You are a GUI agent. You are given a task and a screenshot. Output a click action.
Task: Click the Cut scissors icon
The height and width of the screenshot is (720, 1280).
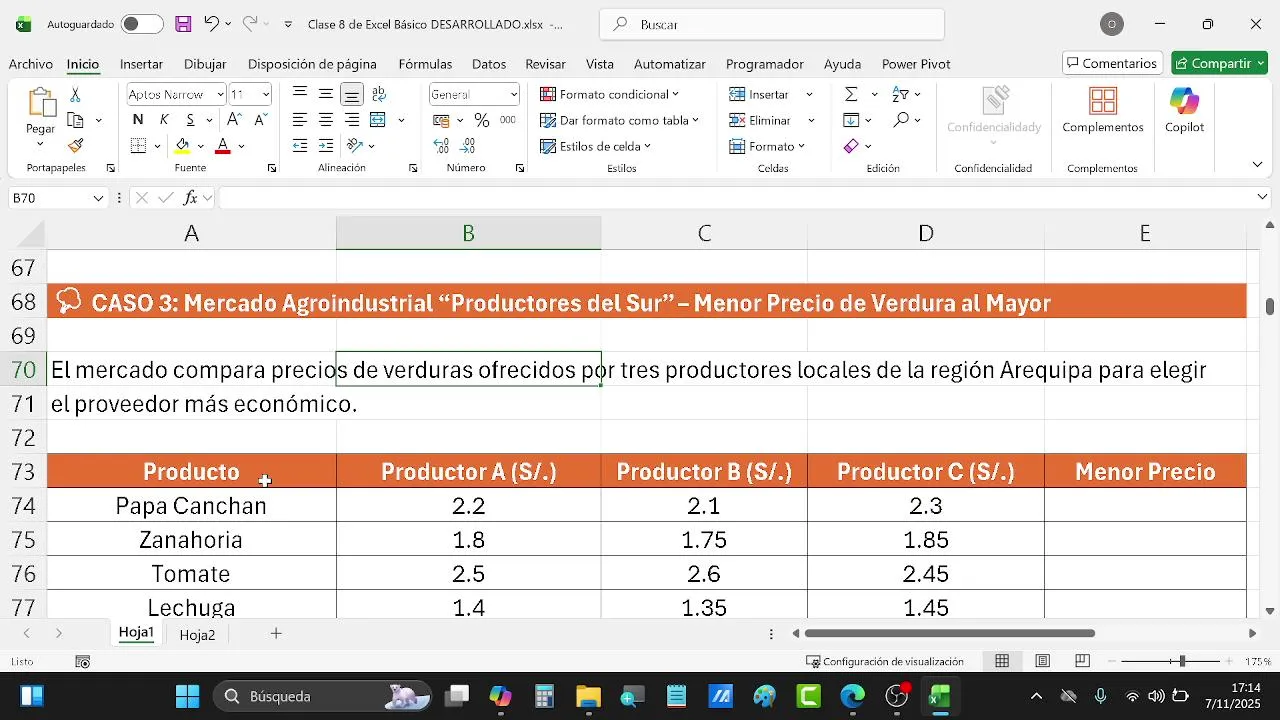pos(75,94)
